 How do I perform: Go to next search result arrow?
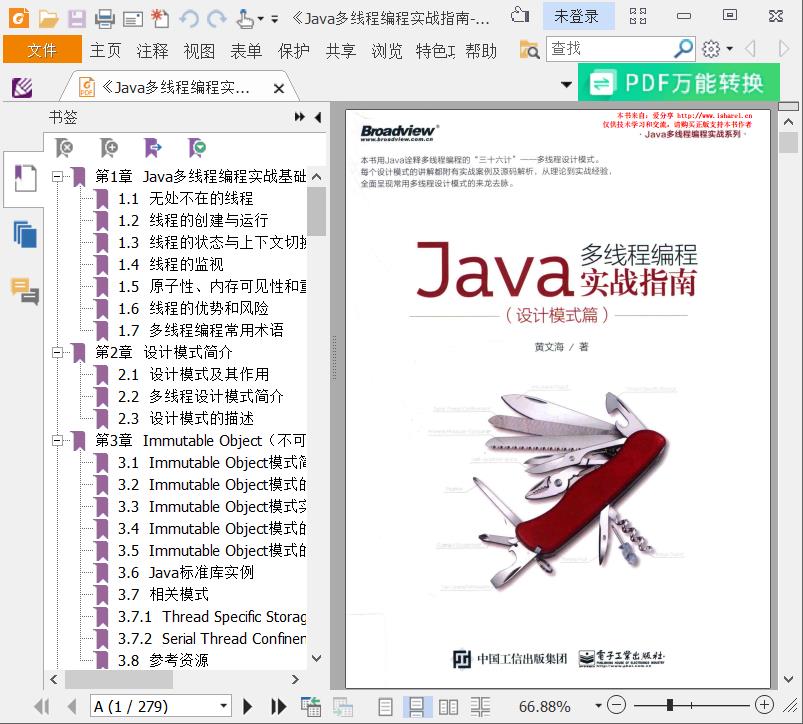pos(783,49)
